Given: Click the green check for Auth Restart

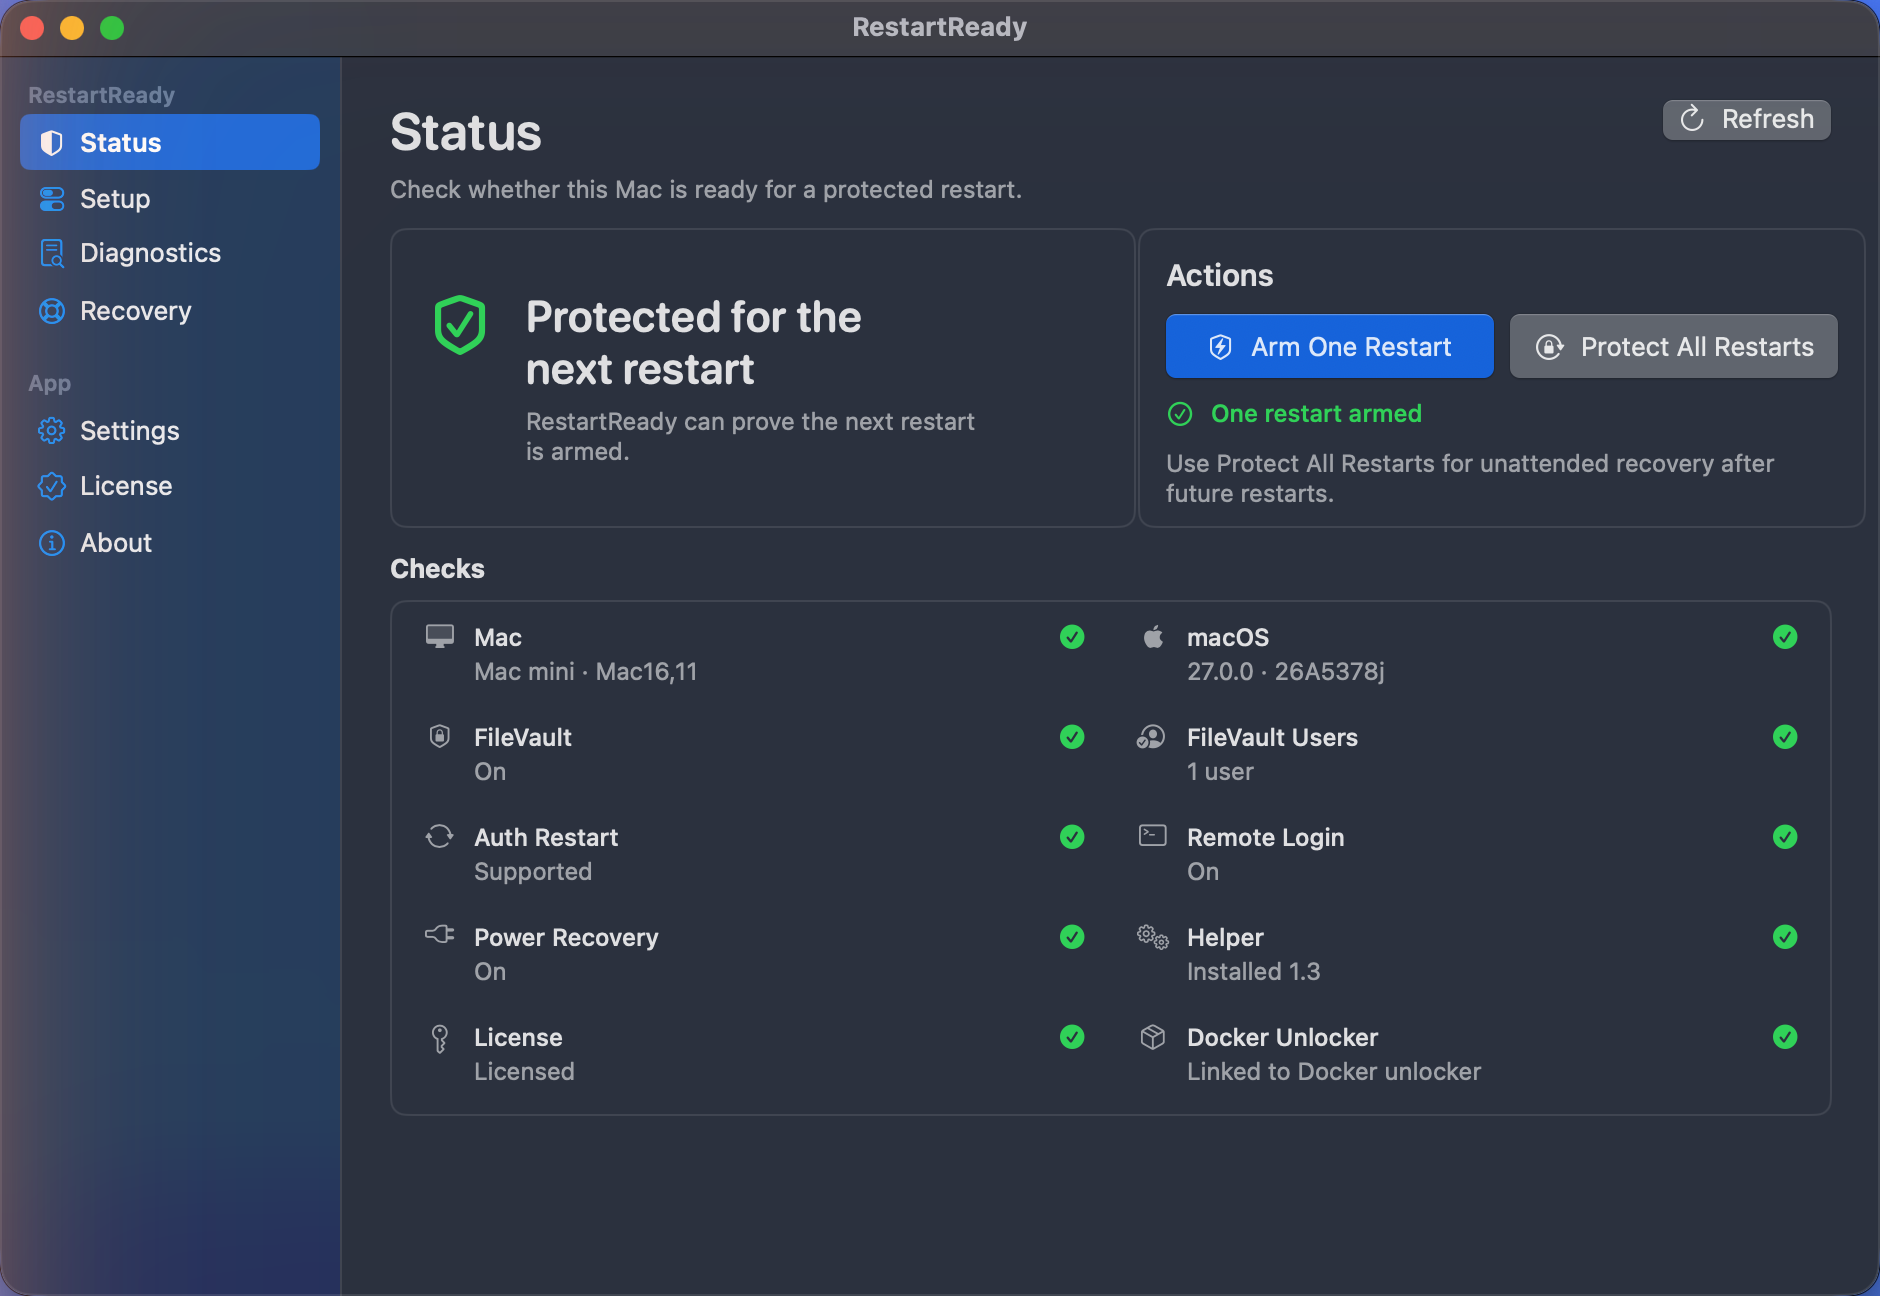Looking at the screenshot, I should 1072,837.
